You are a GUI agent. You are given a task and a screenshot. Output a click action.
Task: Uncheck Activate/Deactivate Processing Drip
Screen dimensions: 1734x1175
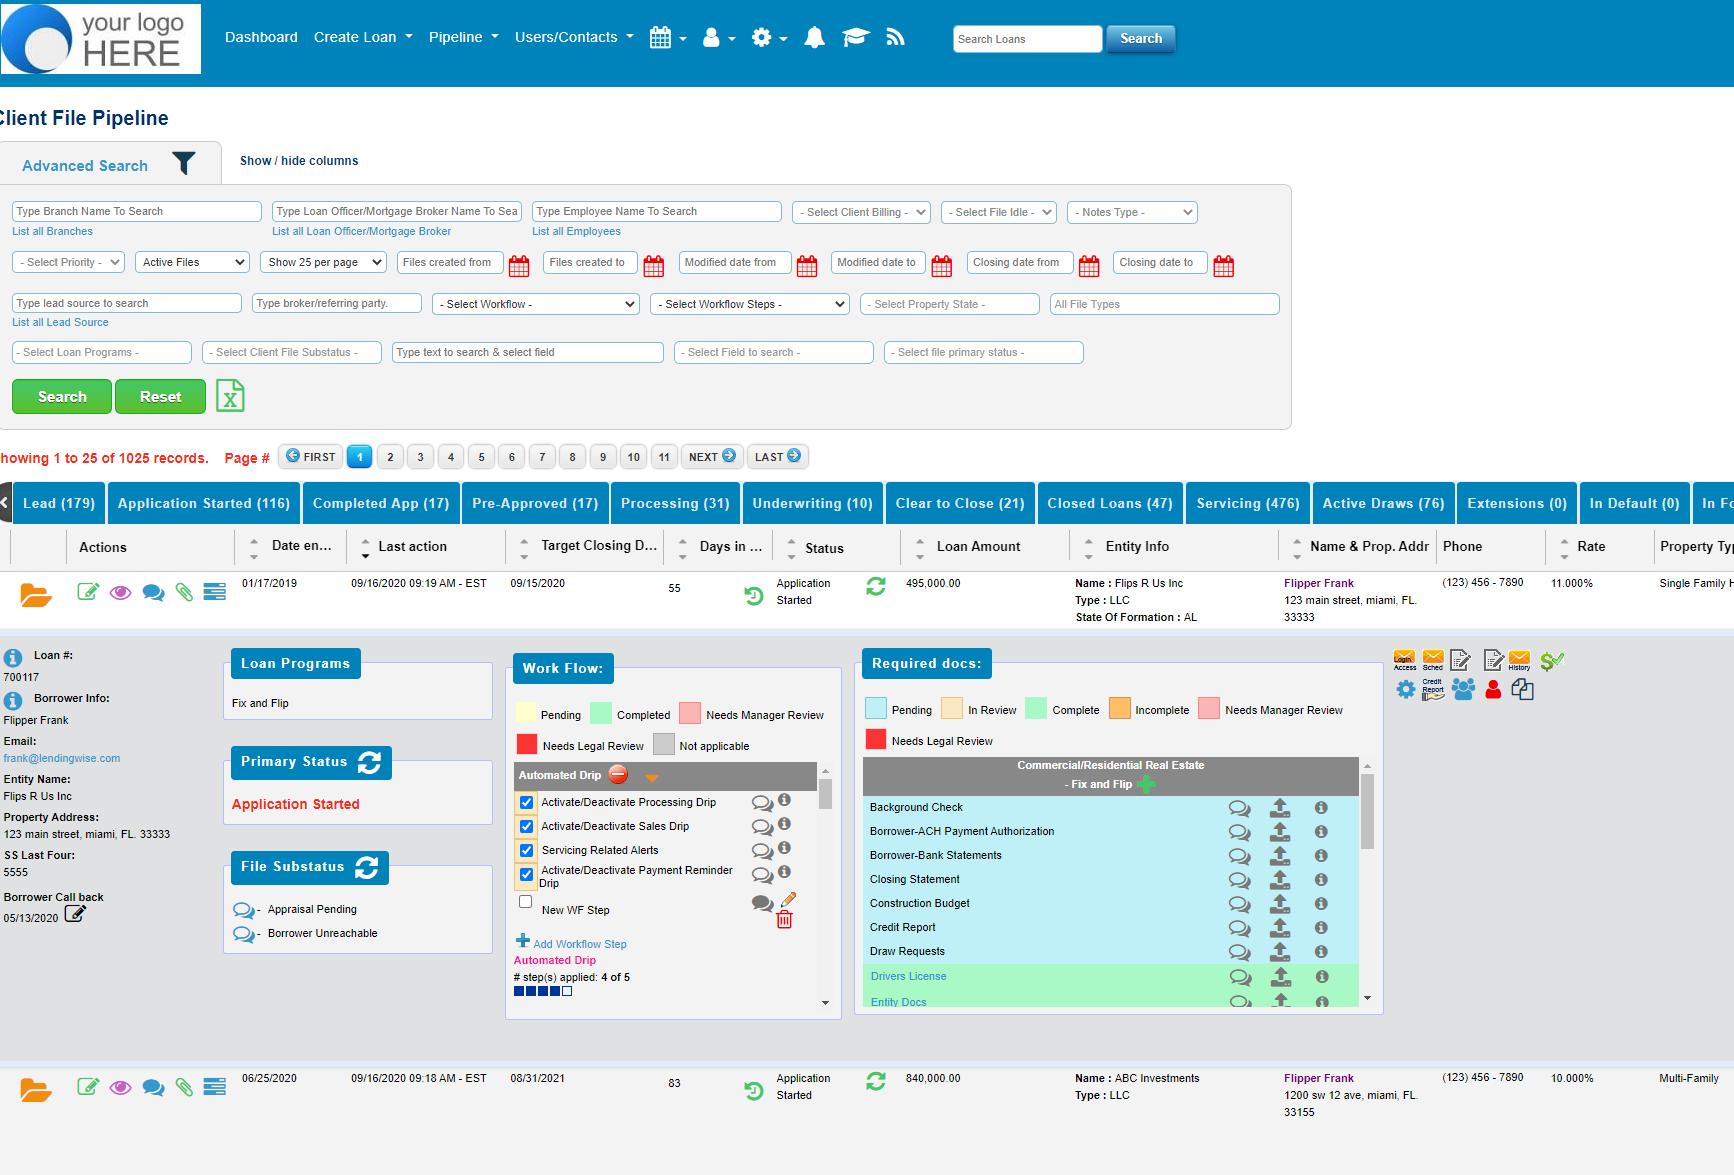coord(526,802)
